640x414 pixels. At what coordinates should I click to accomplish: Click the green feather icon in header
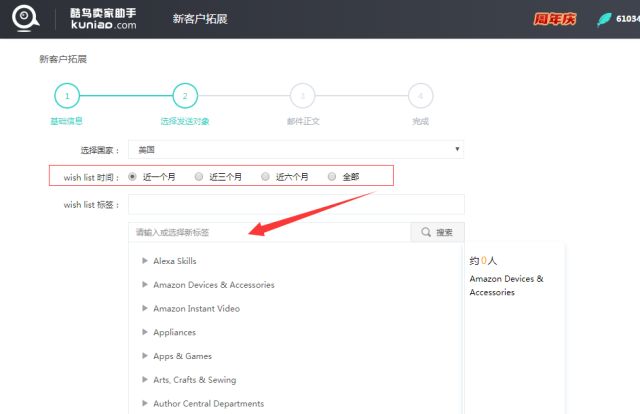pyautogui.click(x=604, y=19)
